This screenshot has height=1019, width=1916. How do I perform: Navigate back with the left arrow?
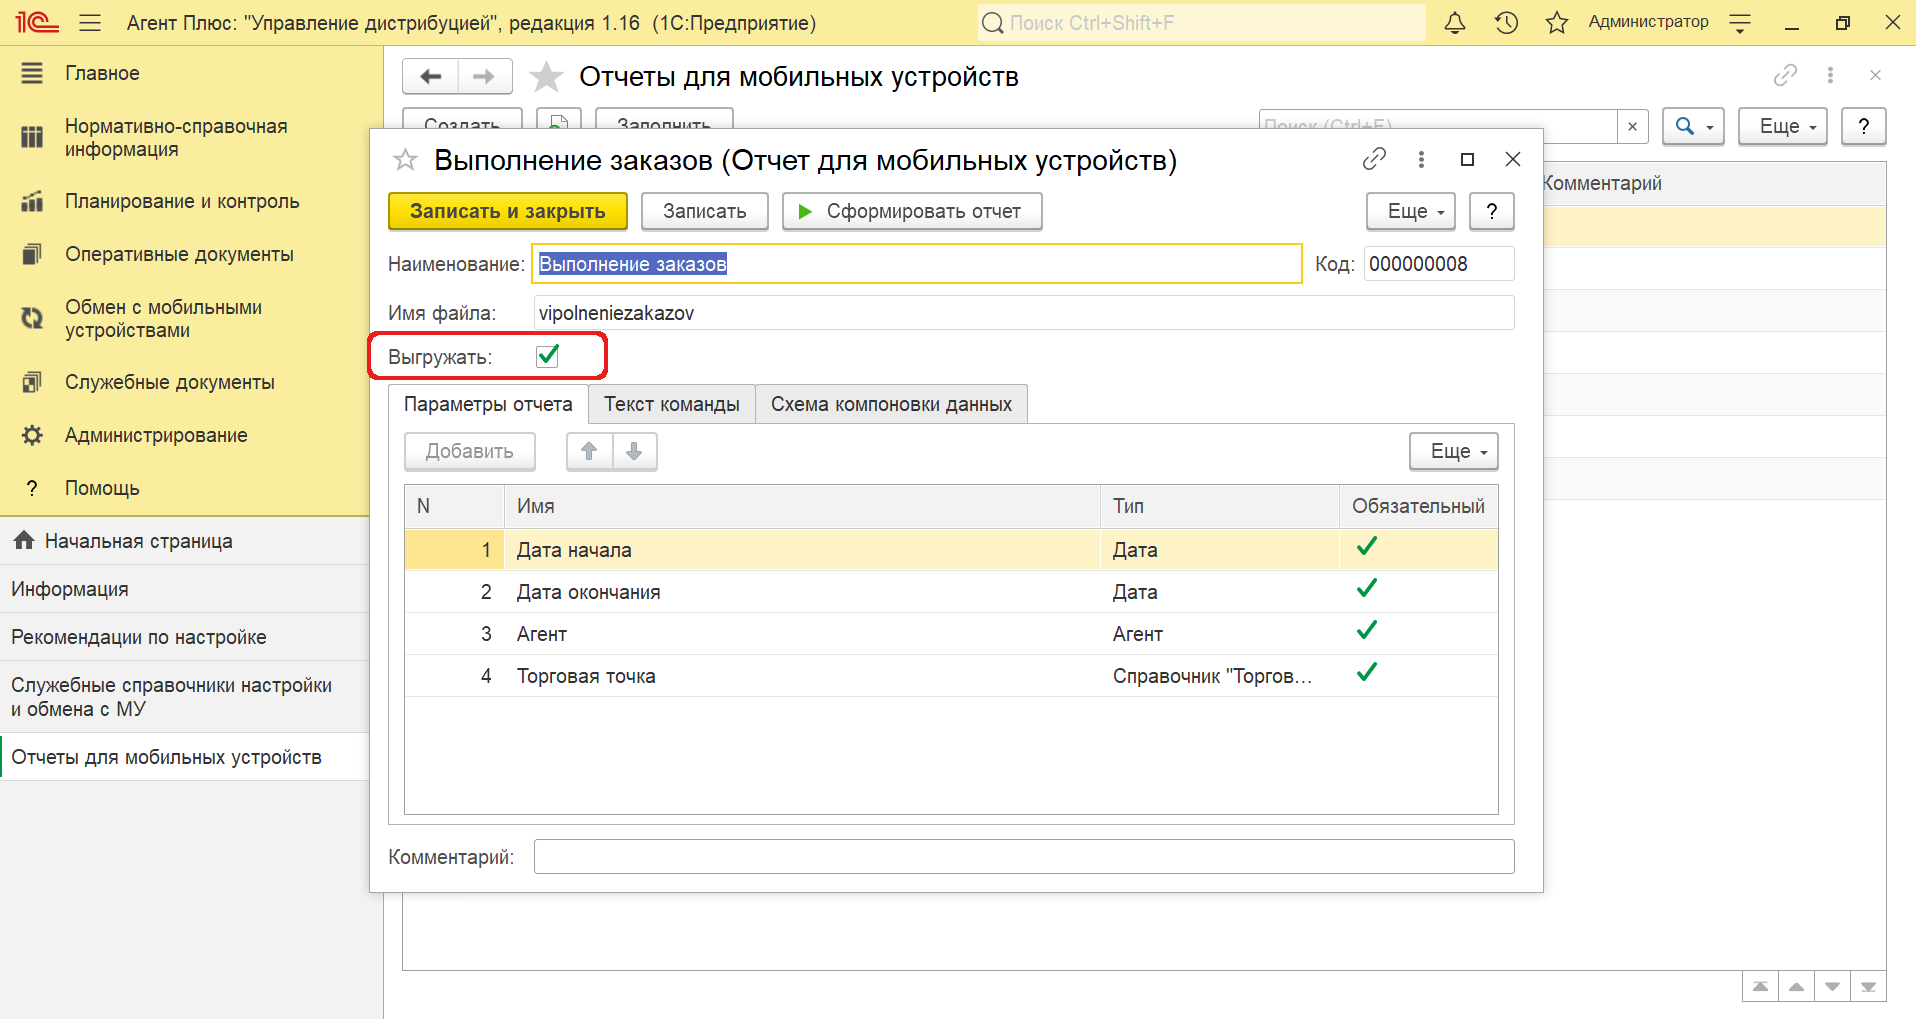(431, 76)
